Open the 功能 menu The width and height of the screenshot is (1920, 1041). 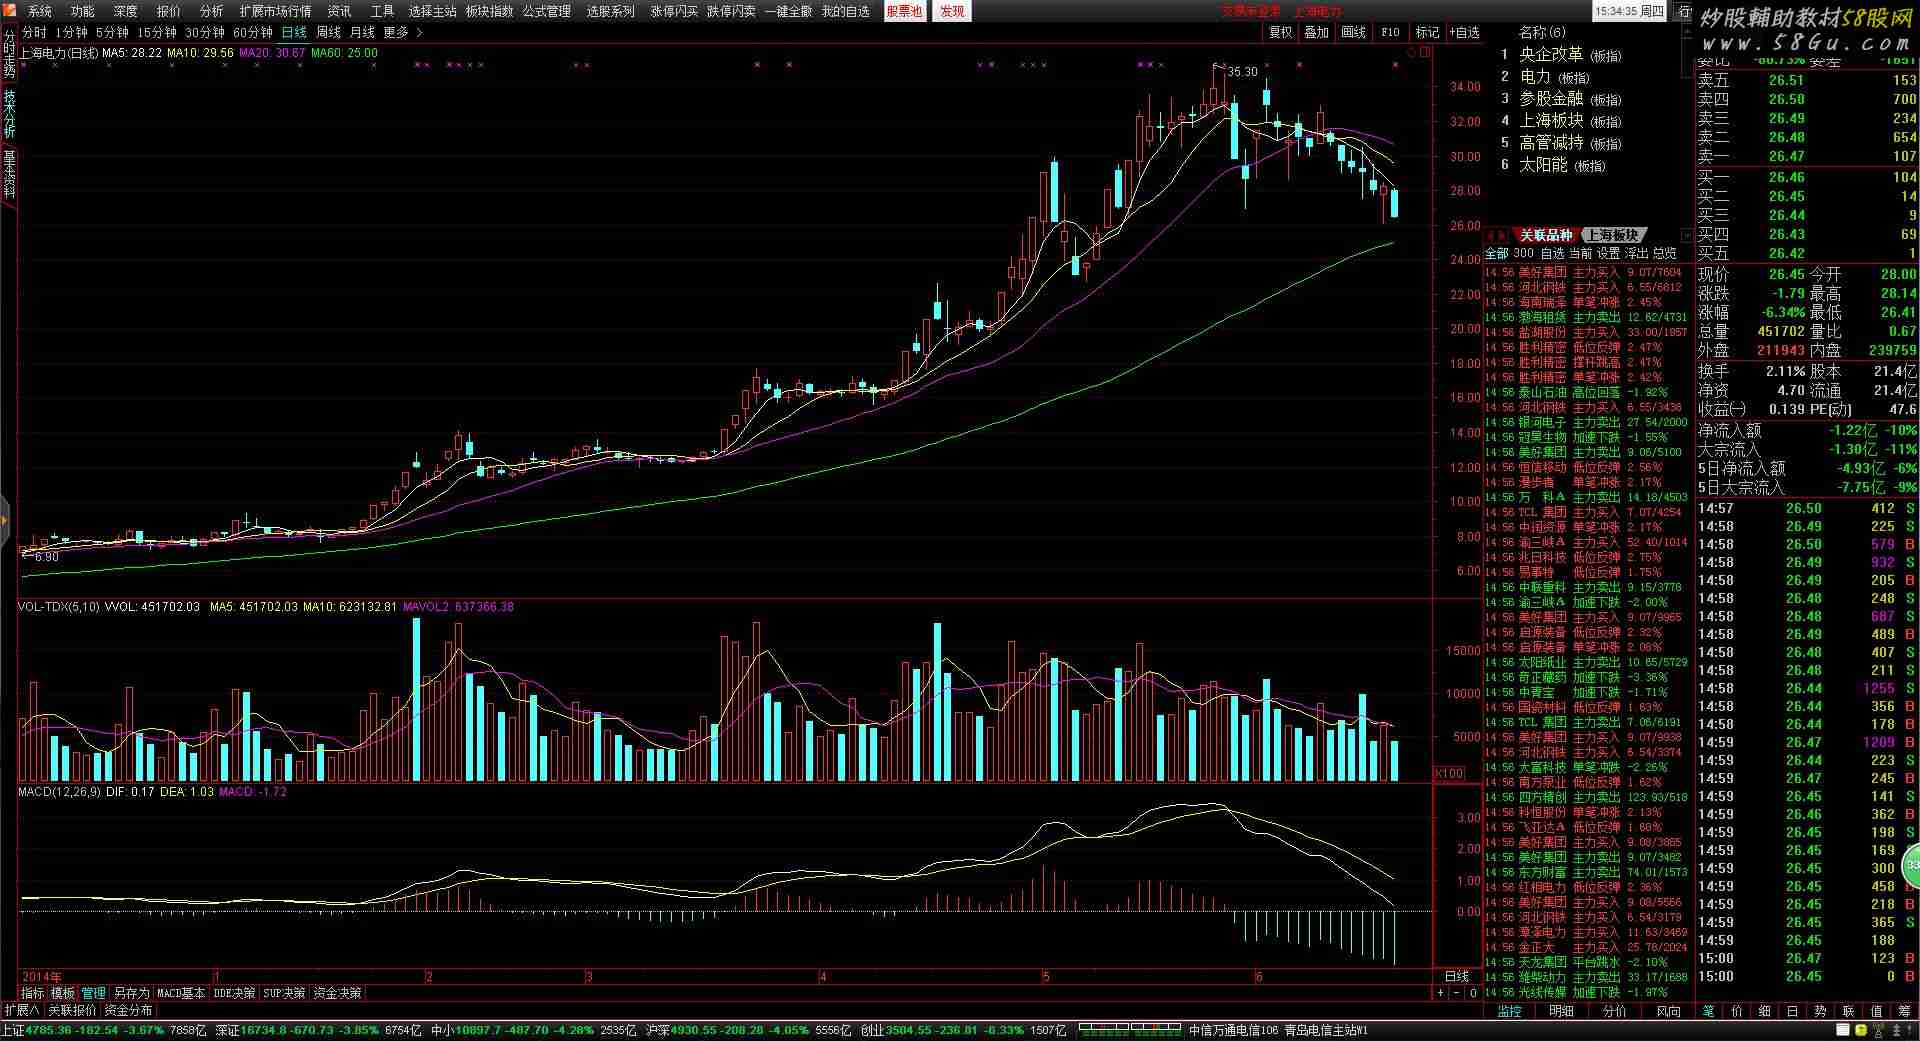[x=83, y=11]
